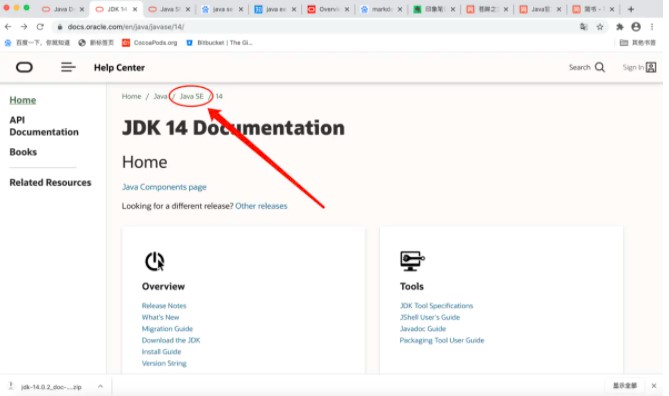This screenshot has height=396, width=669.
Task: Open the Chrome profile avatar
Action: tap(636, 27)
